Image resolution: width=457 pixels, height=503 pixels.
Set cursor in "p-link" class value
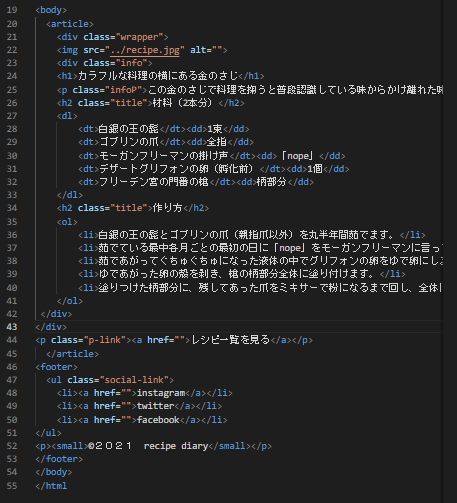pos(105,340)
